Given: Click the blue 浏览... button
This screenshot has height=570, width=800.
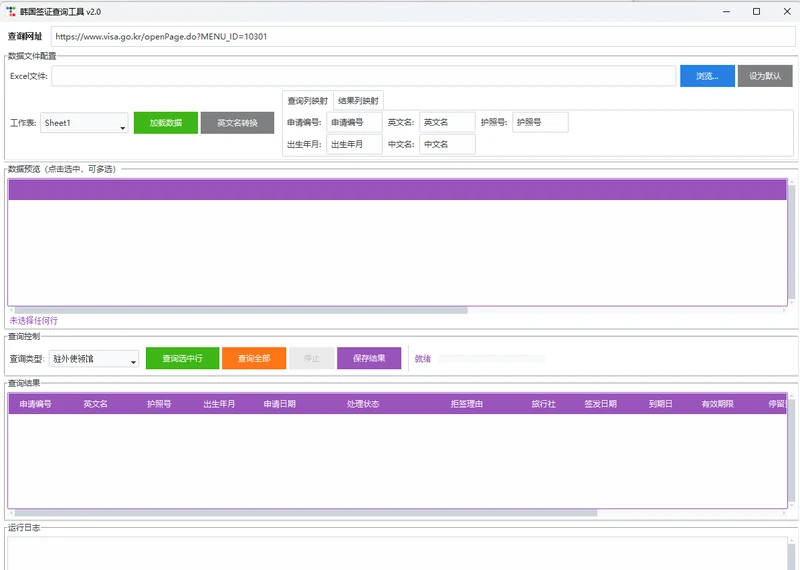Looking at the screenshot, I should click(x=707, y=76).
